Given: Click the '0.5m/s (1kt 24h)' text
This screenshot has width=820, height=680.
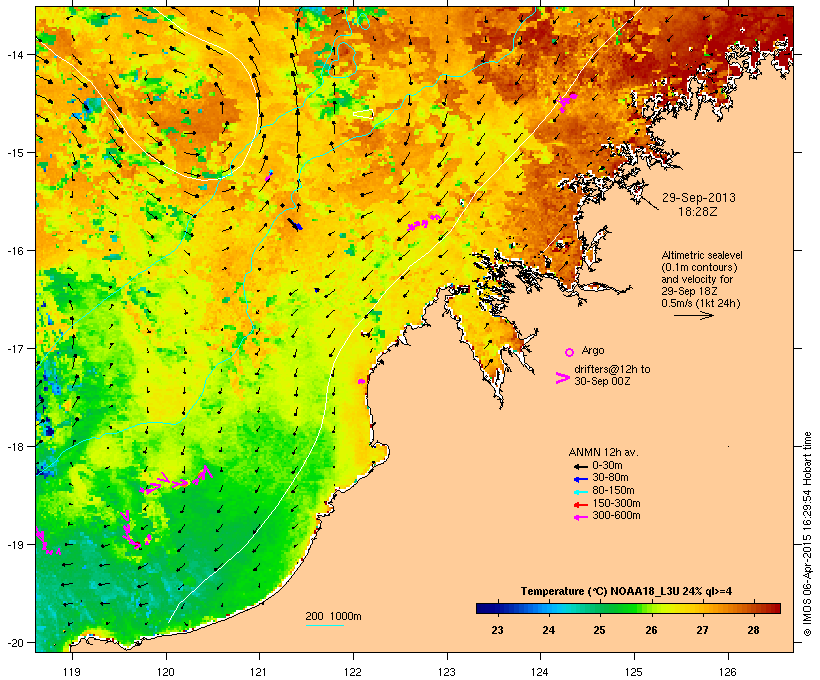Looking at the screenshot, I should point(701,303).
